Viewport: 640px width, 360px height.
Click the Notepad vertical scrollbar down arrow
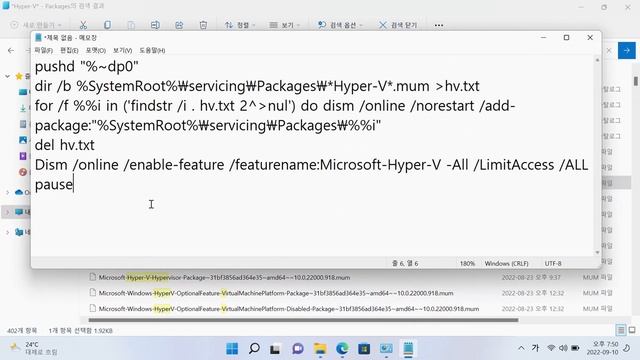point(598,253)
